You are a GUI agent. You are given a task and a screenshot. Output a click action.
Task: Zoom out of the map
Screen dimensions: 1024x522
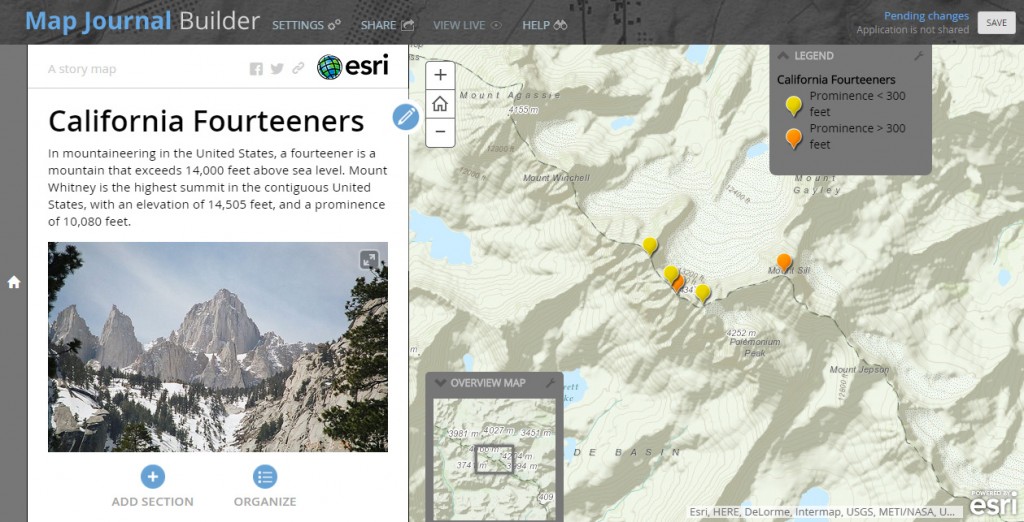click(440, 132)
